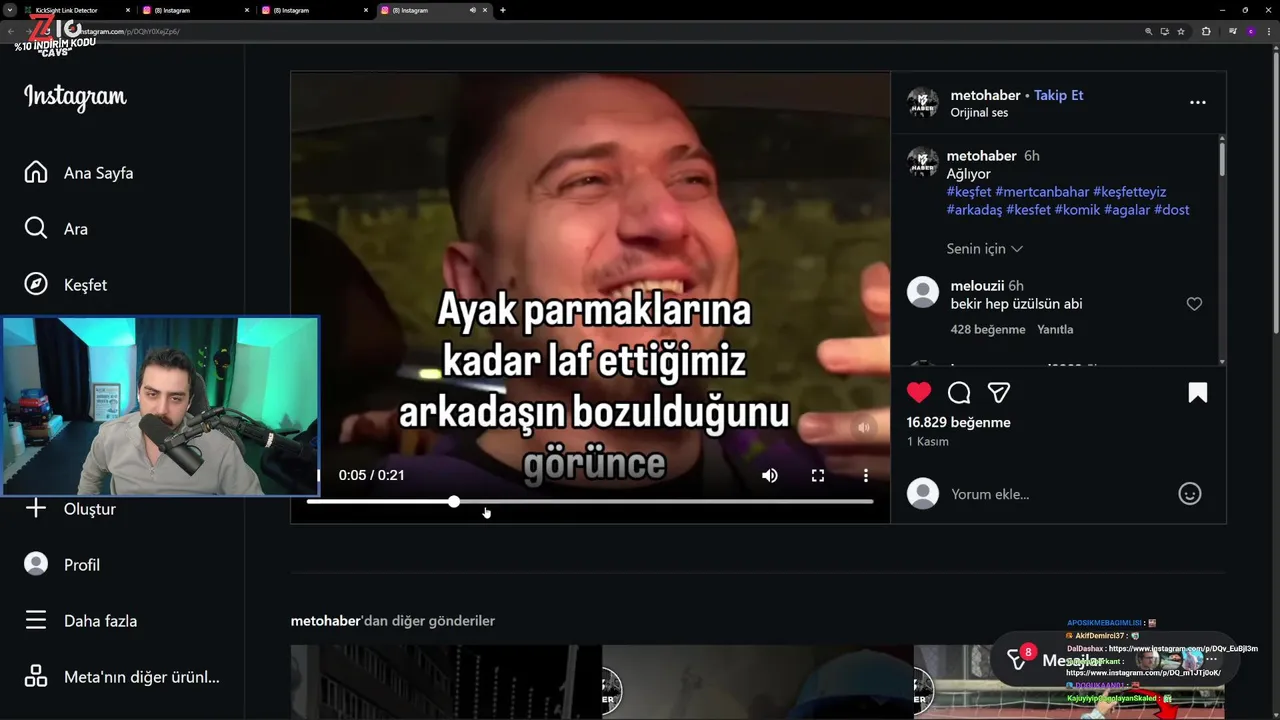Click metohaber header avatar
The image size is (1280, 720).
[923, 103]
